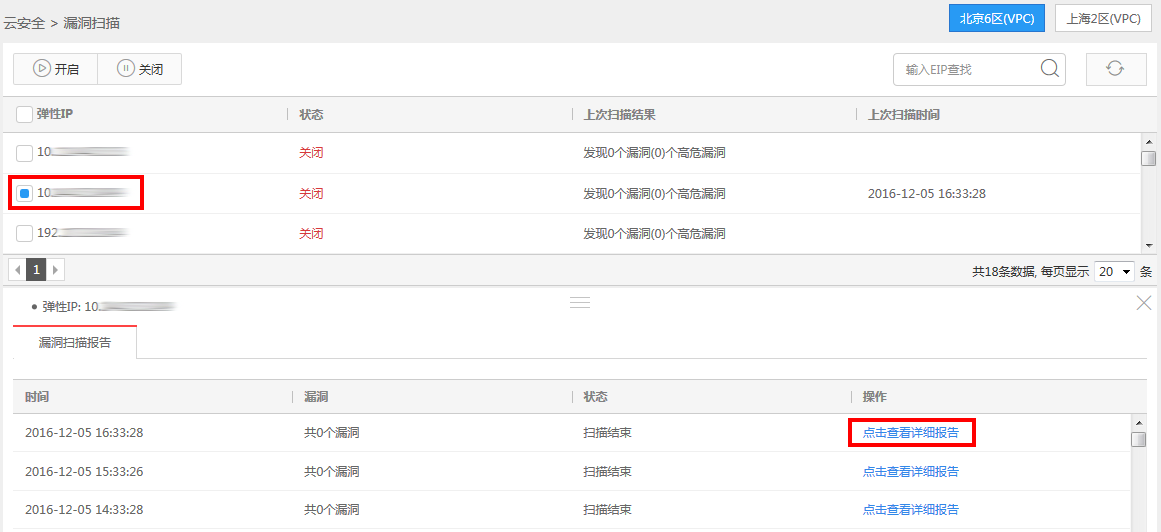Viewport: 1161px width, 532px height.
Task: Check the first elastic IP row checkbox
Action: point(24,153)
